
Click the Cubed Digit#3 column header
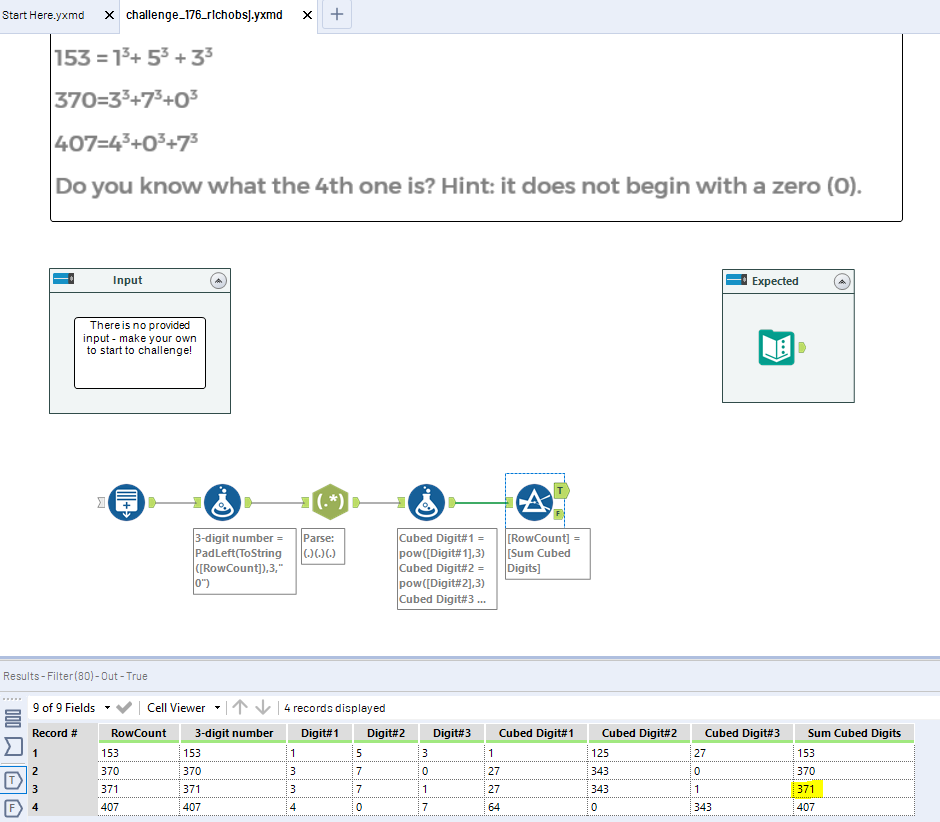742,733
